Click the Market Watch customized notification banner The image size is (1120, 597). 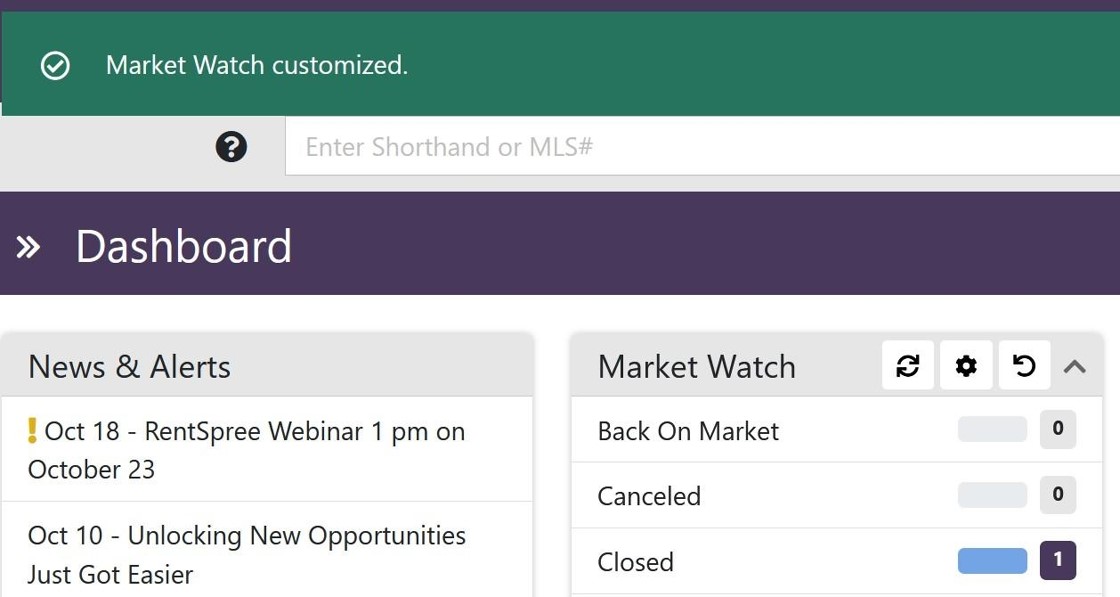560,64
